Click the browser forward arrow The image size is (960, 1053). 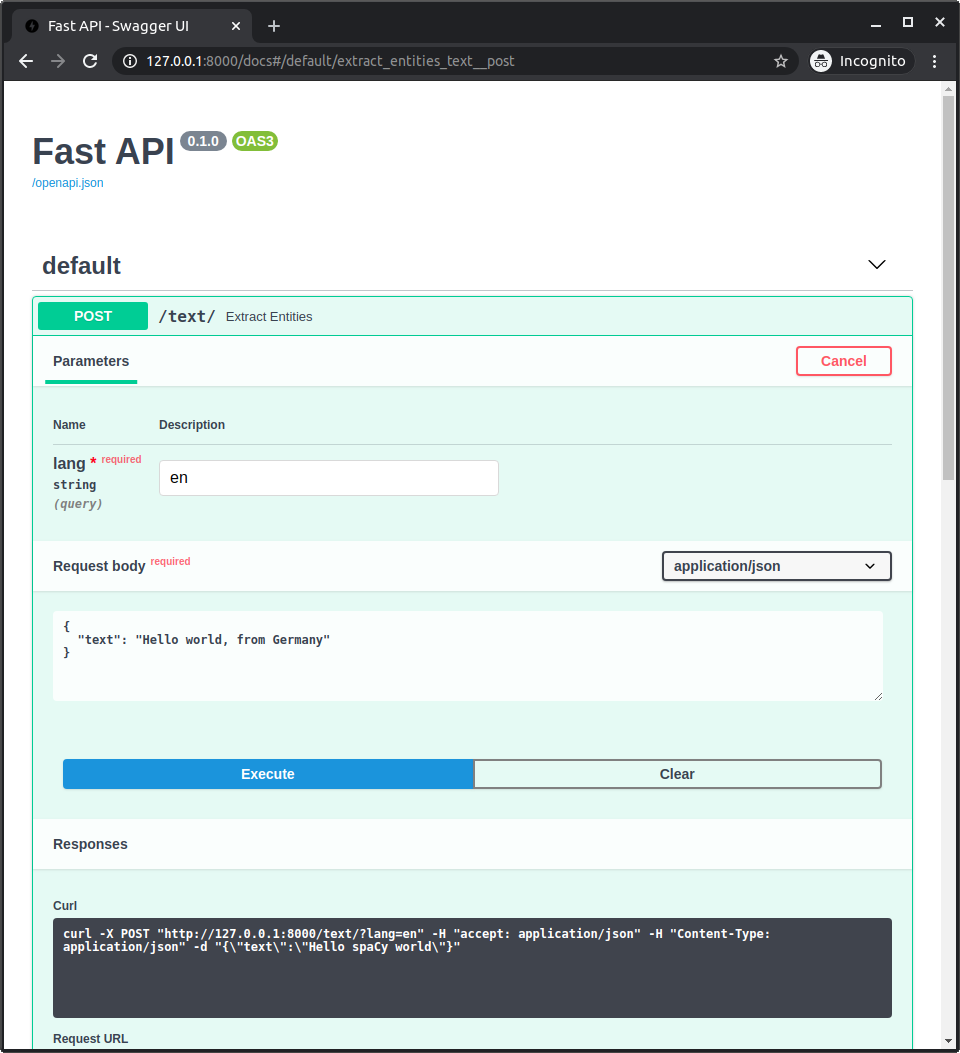click(x=58, y=61)
